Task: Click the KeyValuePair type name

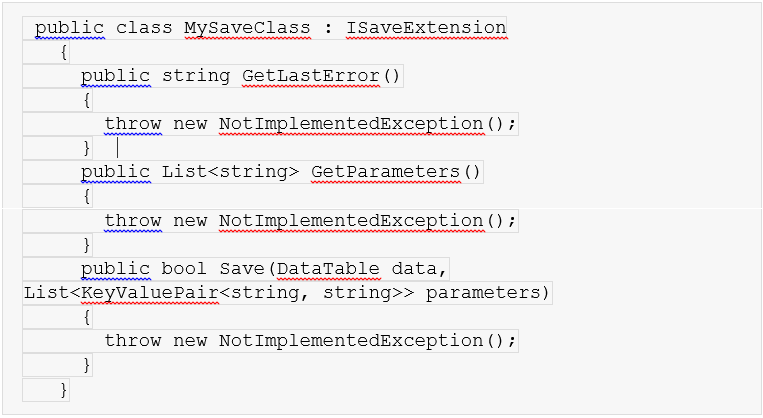Action: pos(150,293)
